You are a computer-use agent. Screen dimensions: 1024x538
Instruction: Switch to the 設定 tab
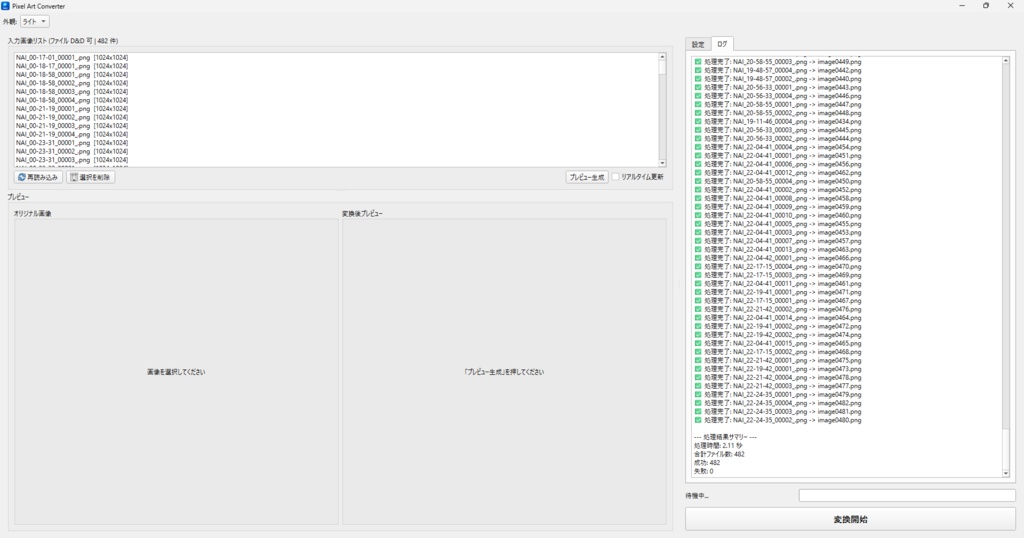[x=697, y=44]
